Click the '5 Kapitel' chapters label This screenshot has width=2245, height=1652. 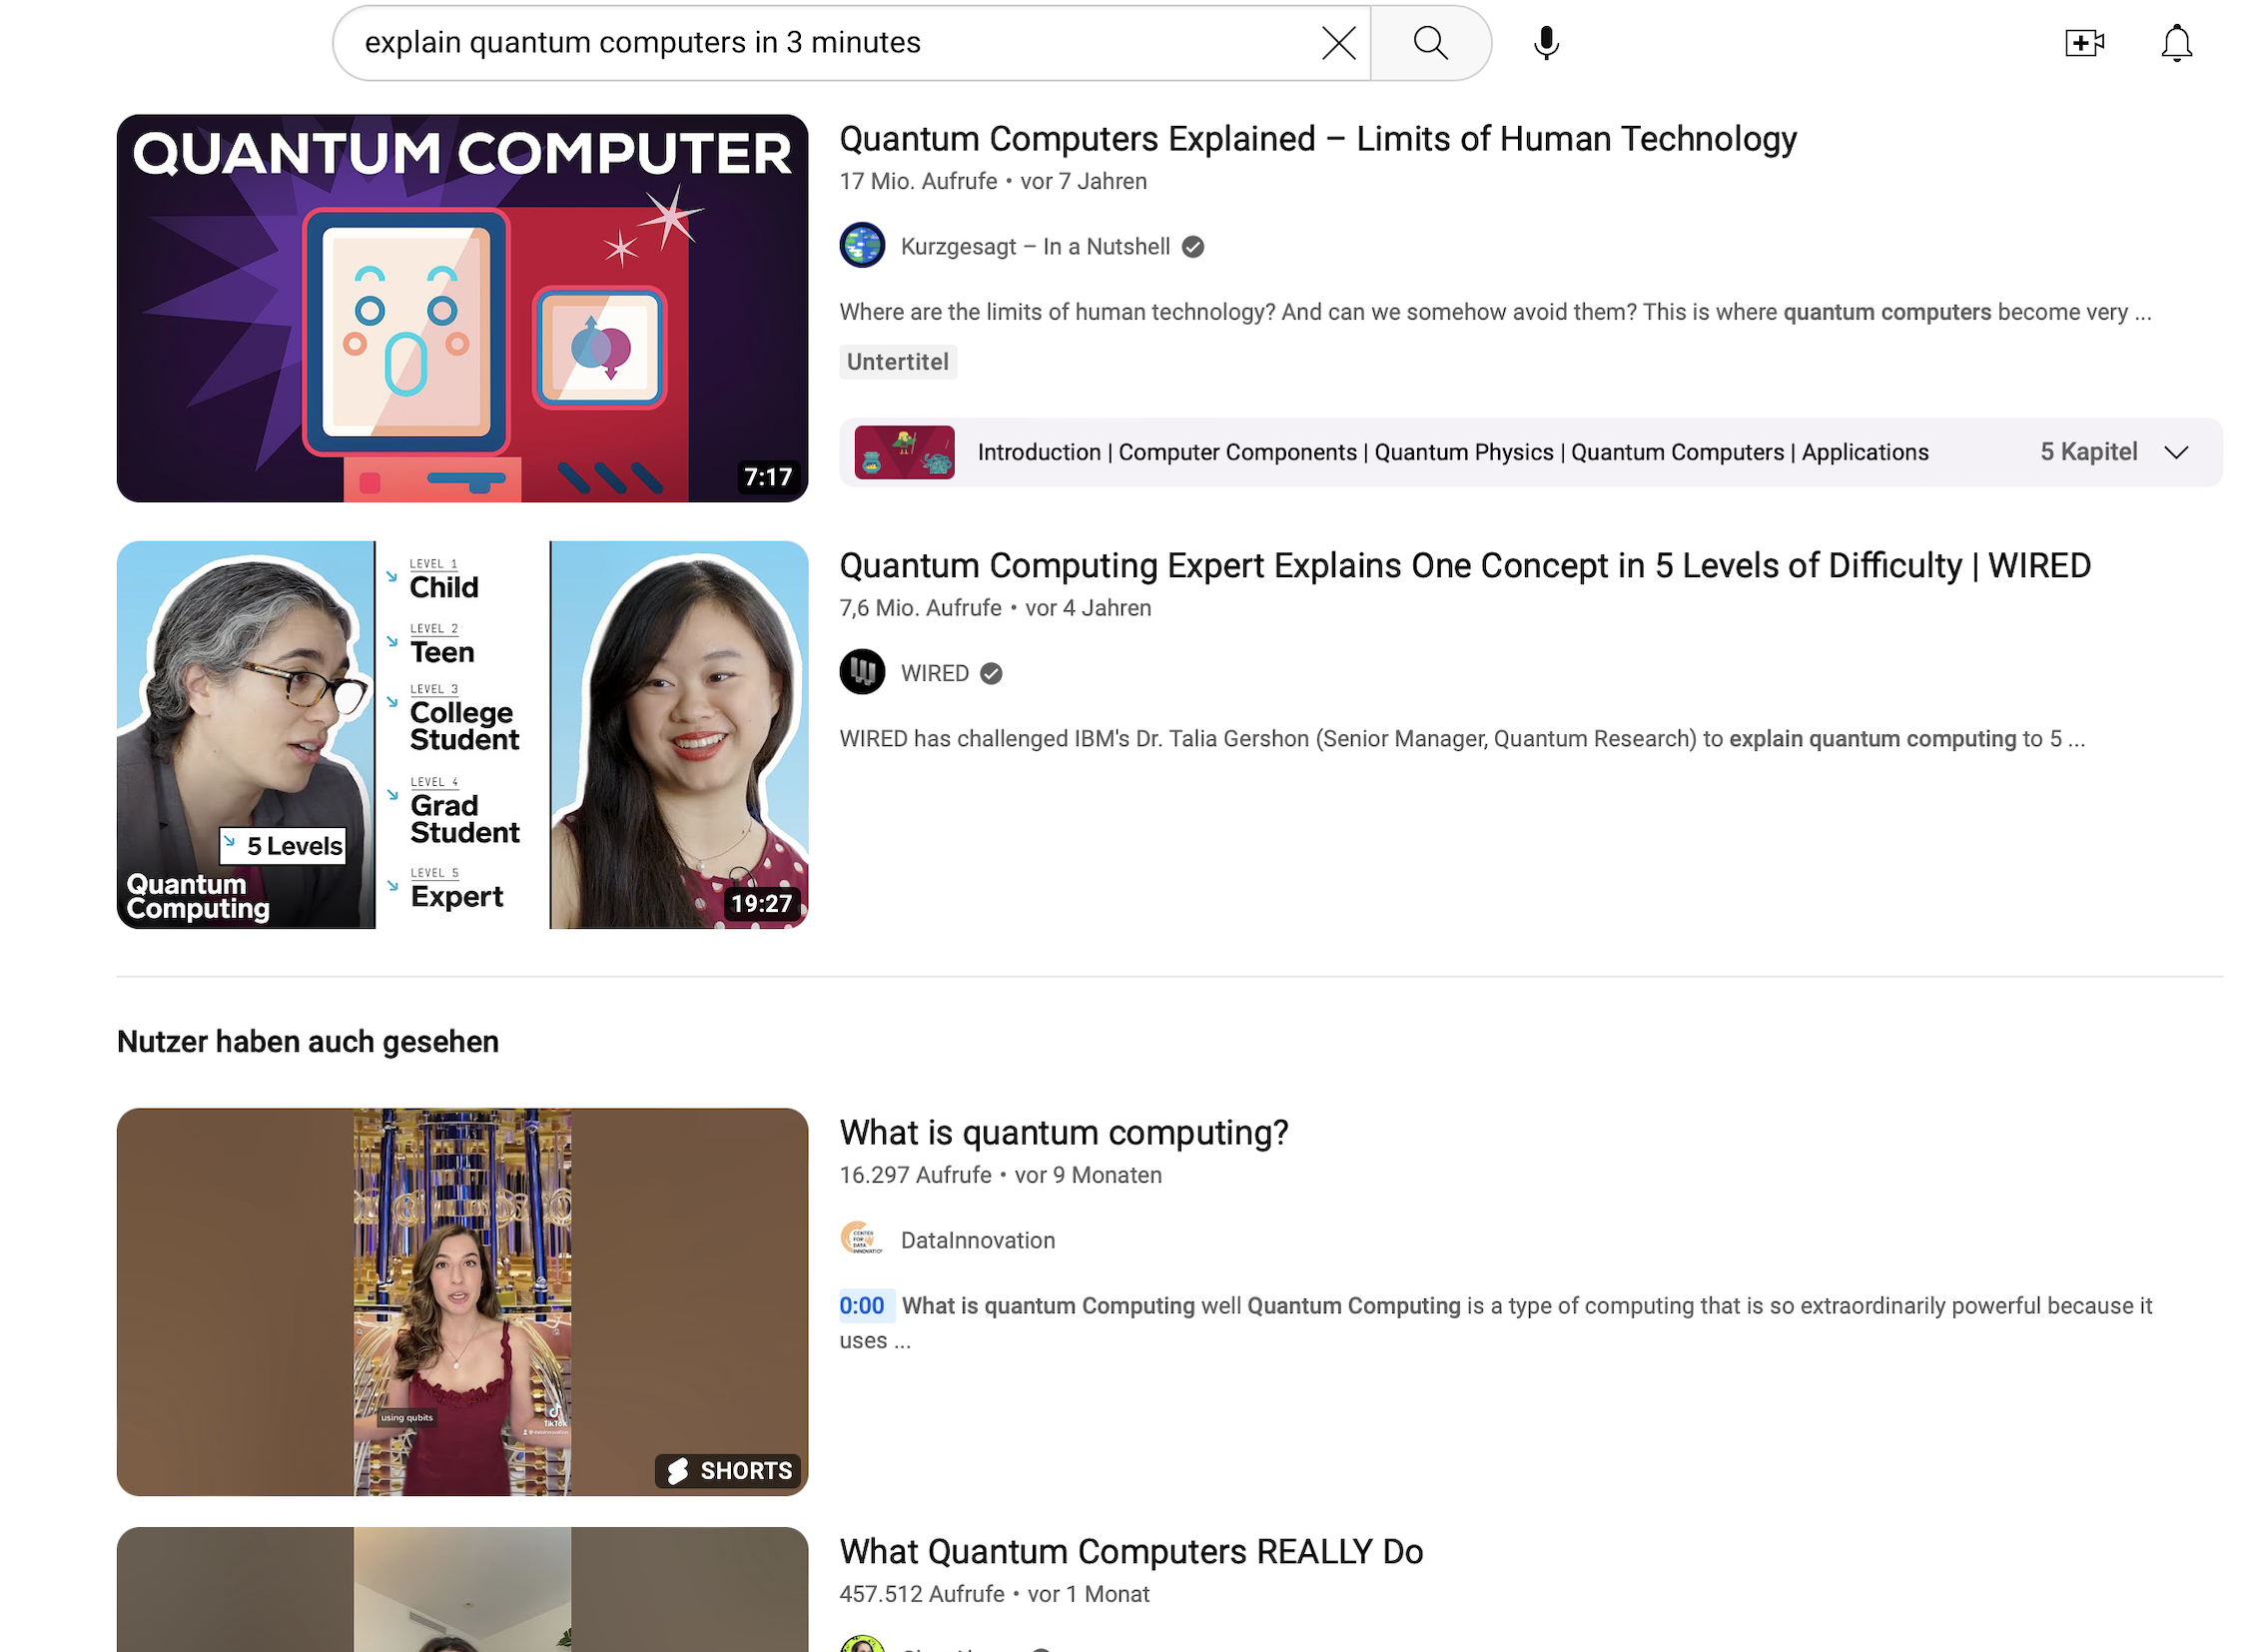click(2089, 452)
